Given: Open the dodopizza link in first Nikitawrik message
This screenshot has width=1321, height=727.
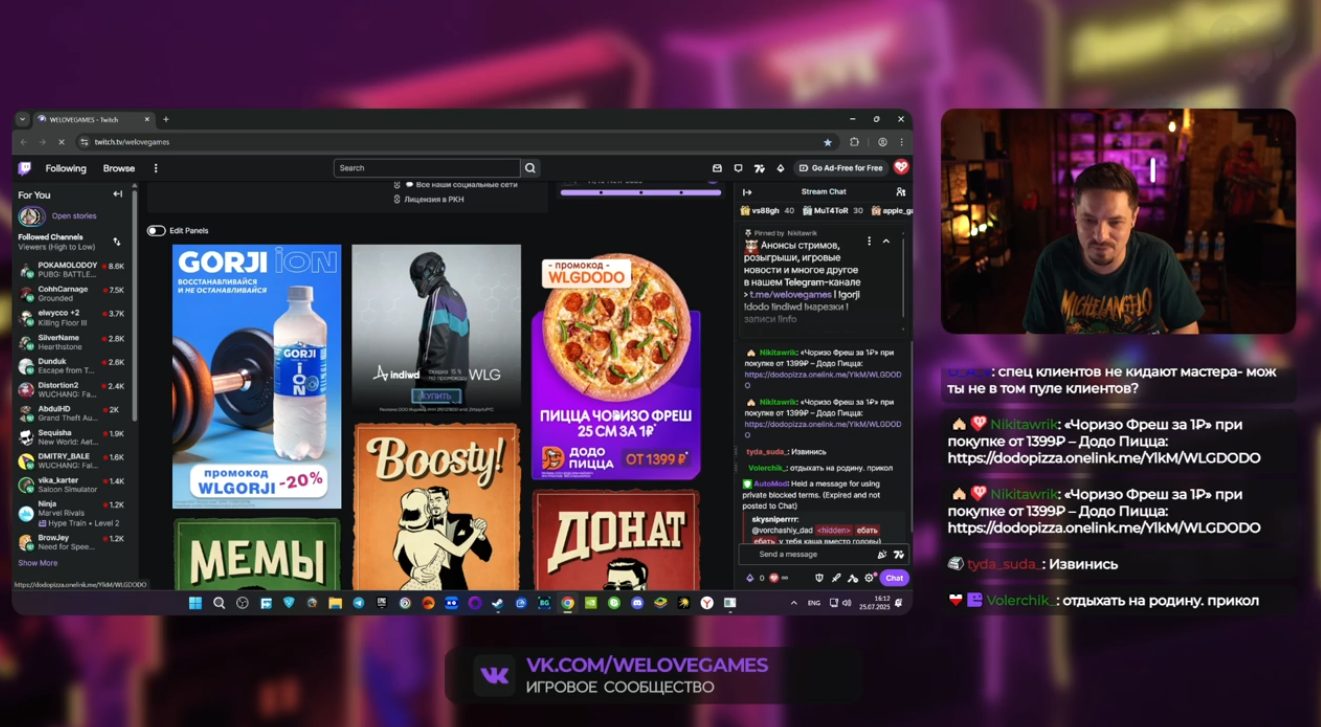Looking at the screenshot, I should [822, 379].
